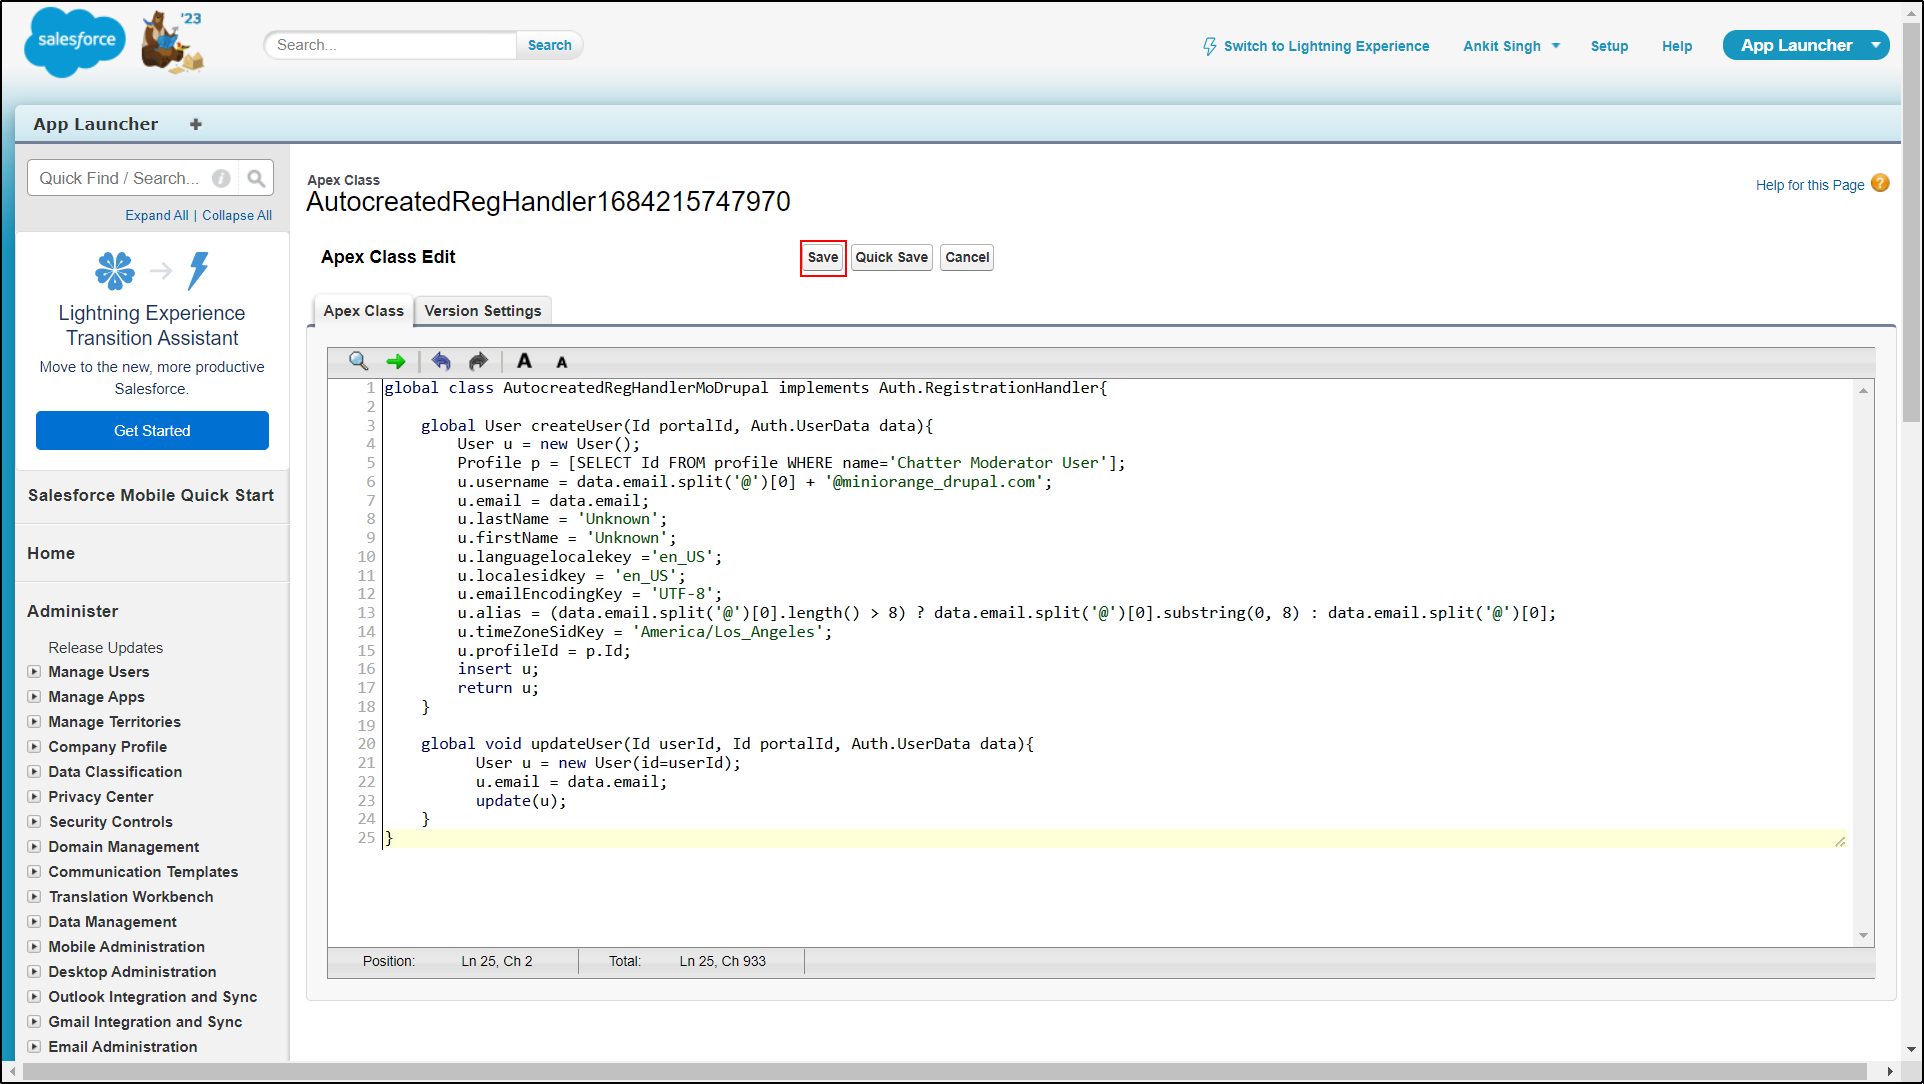This screenshot has width=1924, height=1084.
Task: Switch to the Version Settings tab
Action: click(482, 311)
